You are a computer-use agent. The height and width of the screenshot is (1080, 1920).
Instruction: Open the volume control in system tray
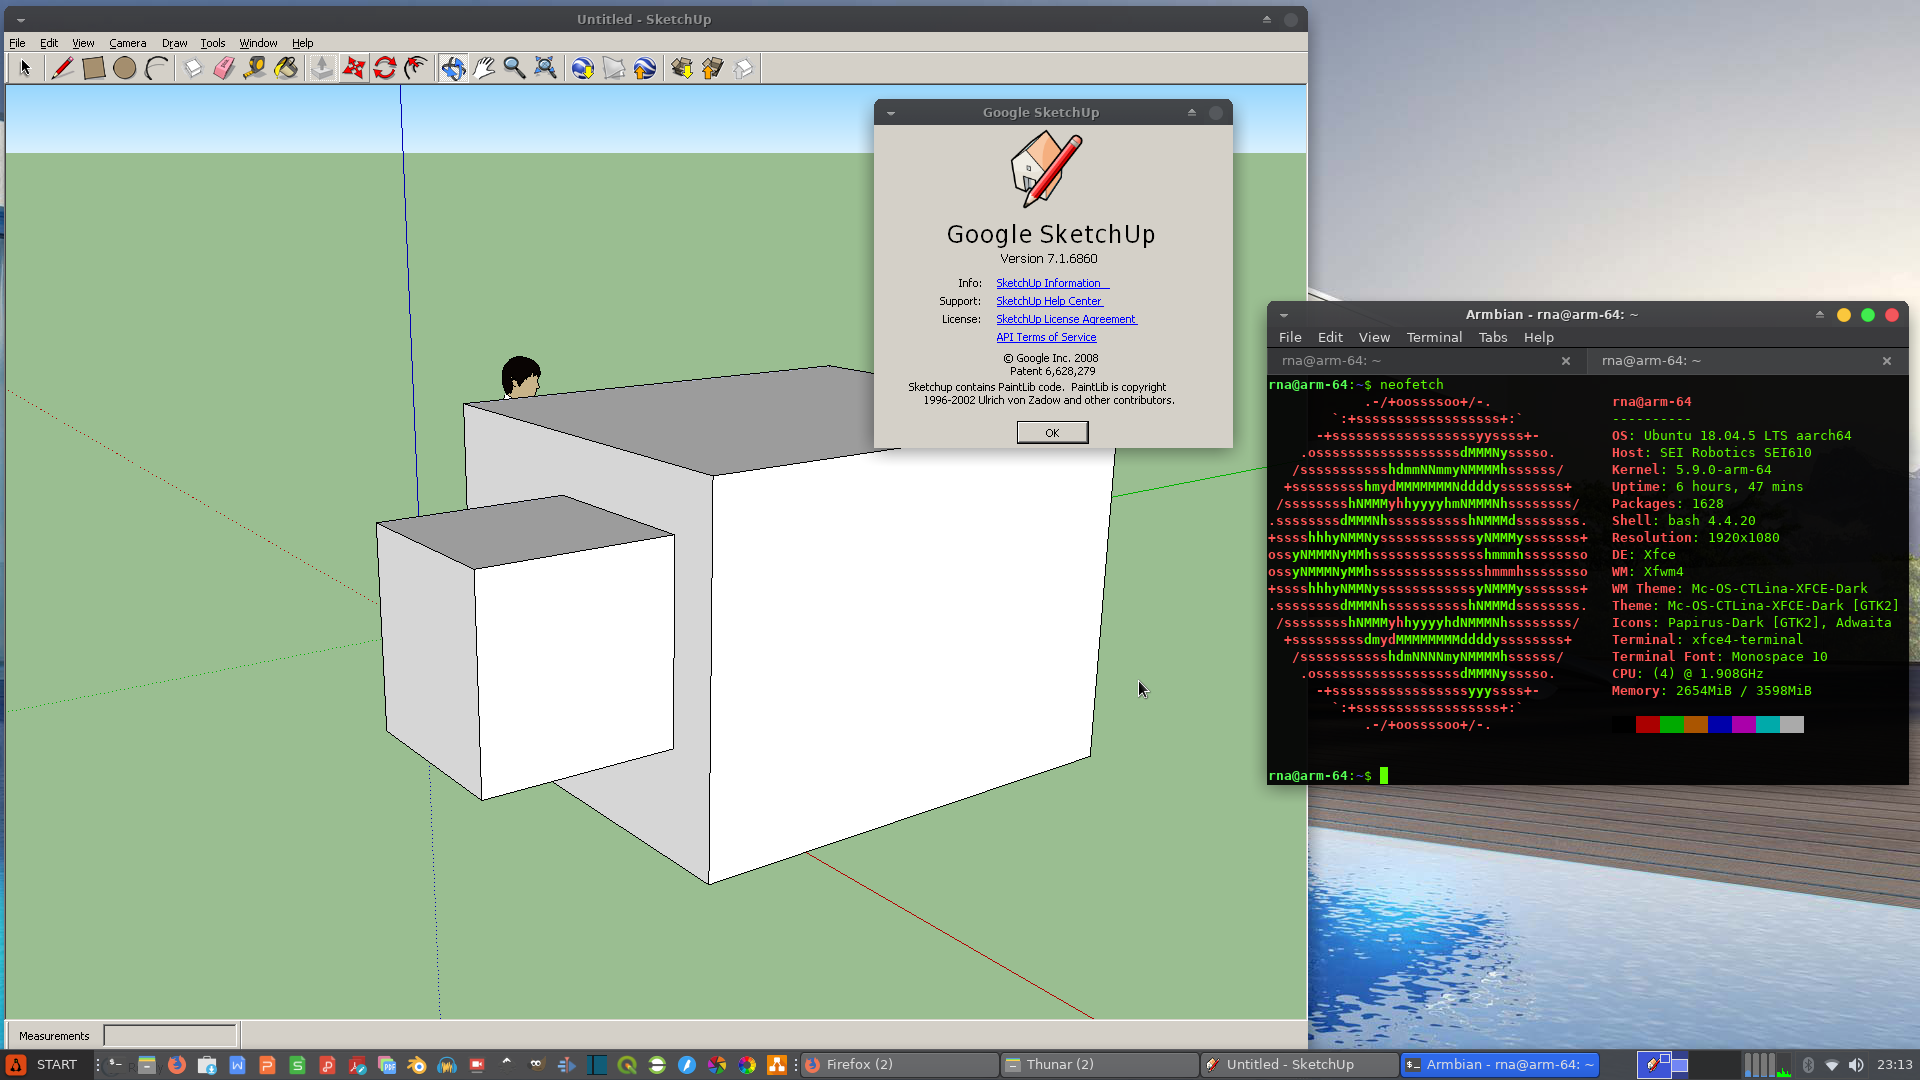tap(1856, 1065)
